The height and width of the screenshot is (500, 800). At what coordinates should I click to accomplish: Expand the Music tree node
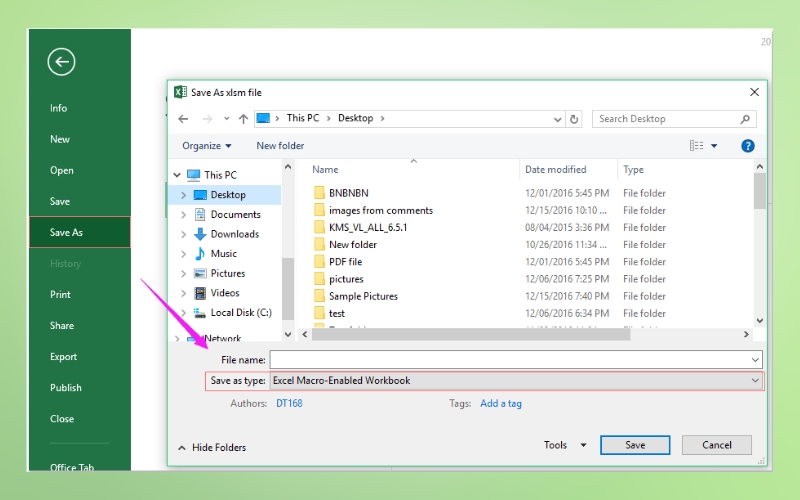click(184, 254)
